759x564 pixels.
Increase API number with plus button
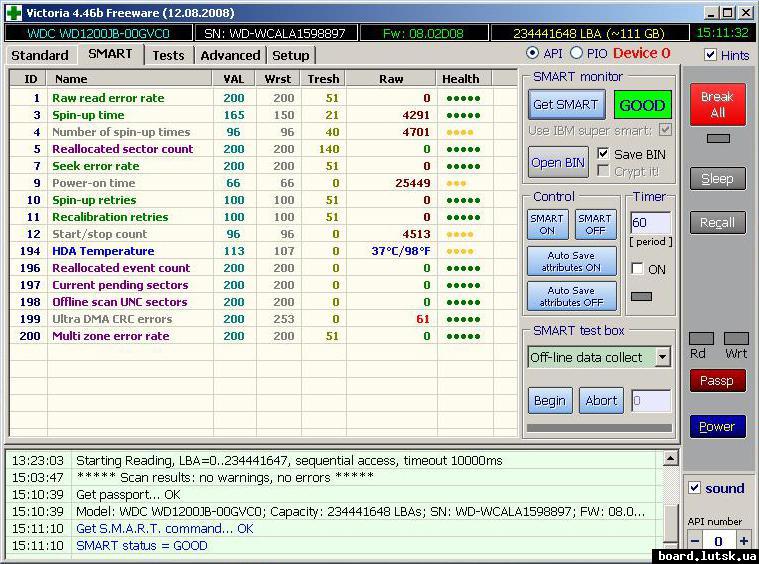pyautogui.click(x=743, y=541)
